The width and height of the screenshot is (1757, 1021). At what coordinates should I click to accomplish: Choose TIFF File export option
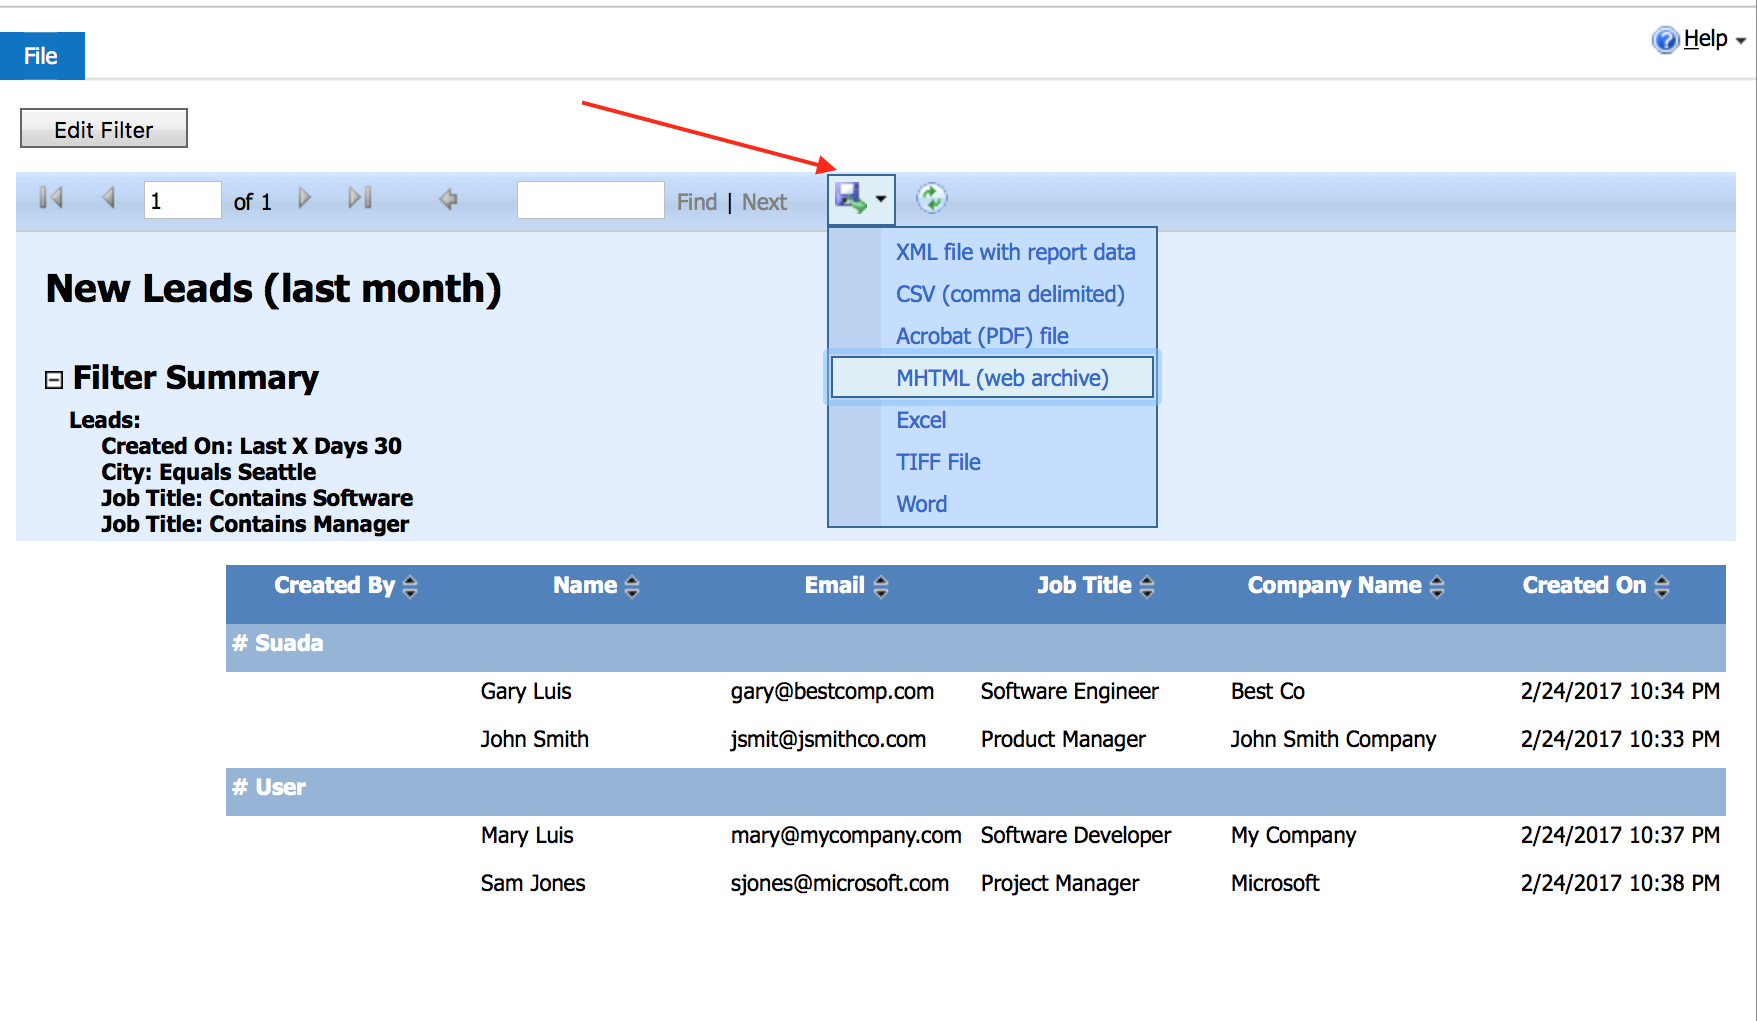938,462
